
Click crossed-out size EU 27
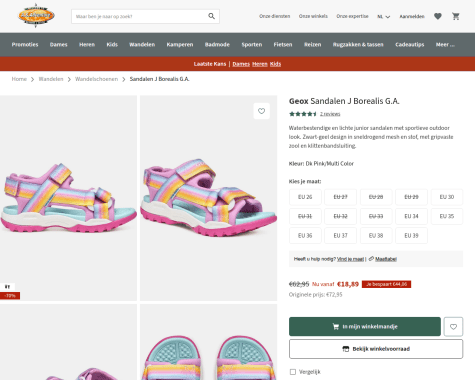tap(341, 197)
